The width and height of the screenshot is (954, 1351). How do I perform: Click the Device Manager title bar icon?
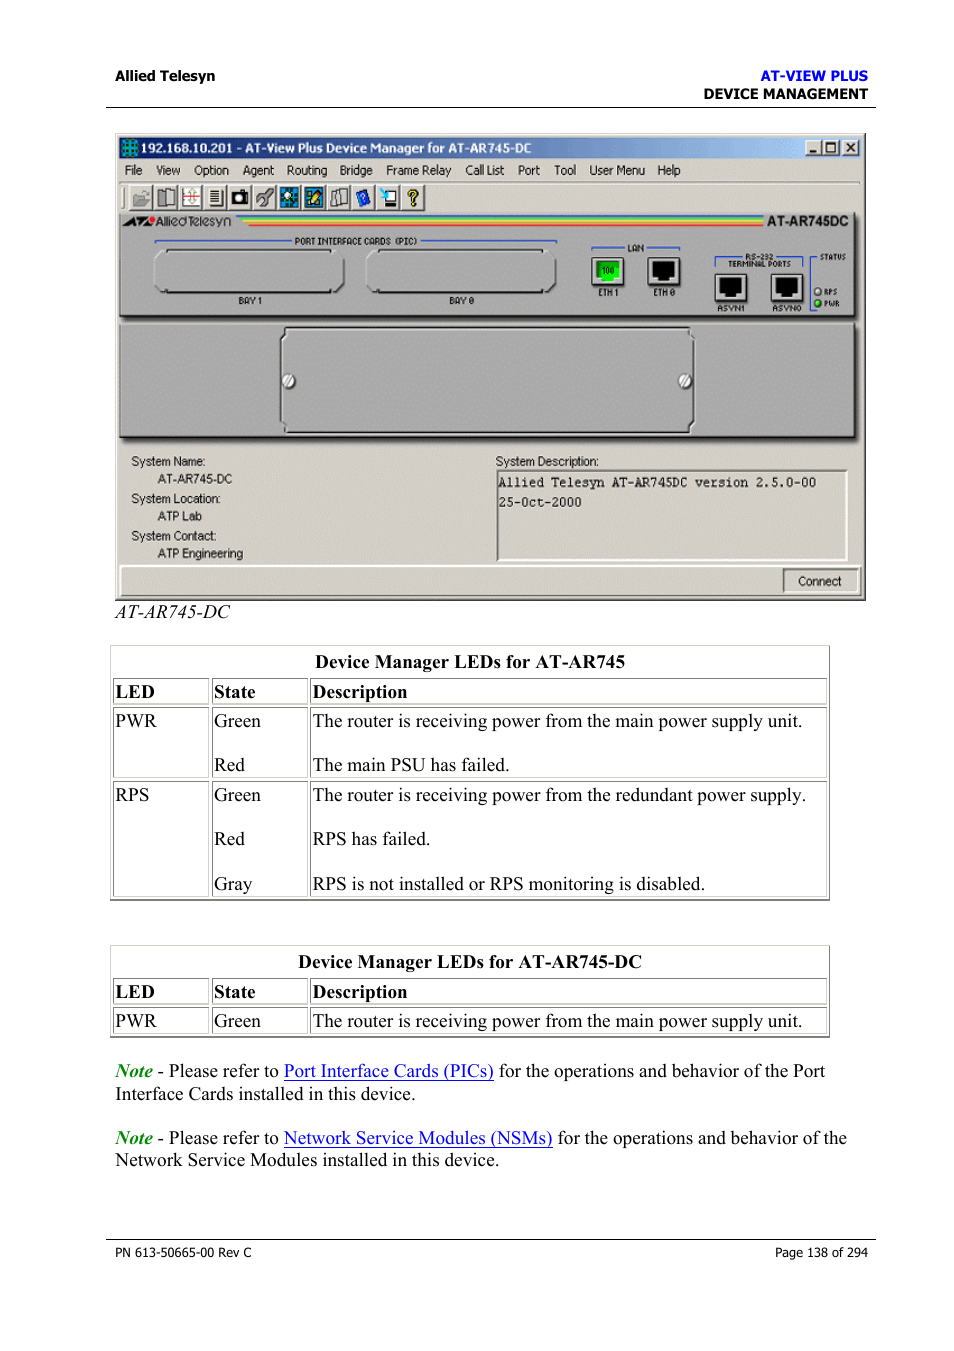[129, 148]
